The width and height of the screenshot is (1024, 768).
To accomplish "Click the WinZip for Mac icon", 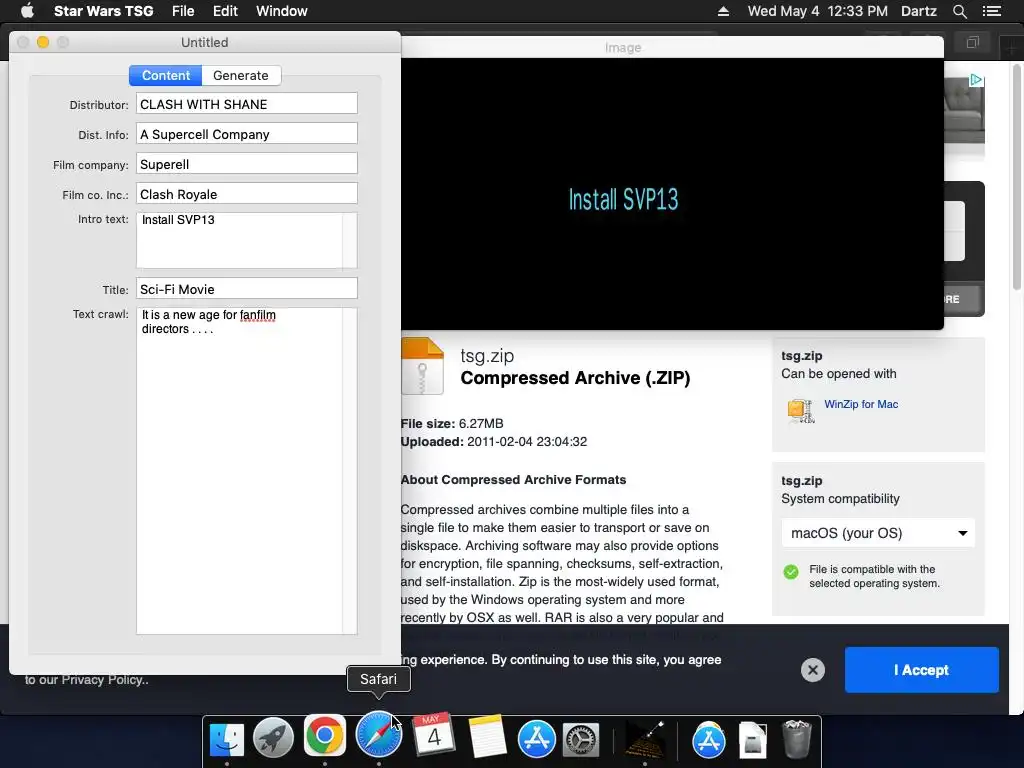I will pyautogui.click(x=800, y=411).
